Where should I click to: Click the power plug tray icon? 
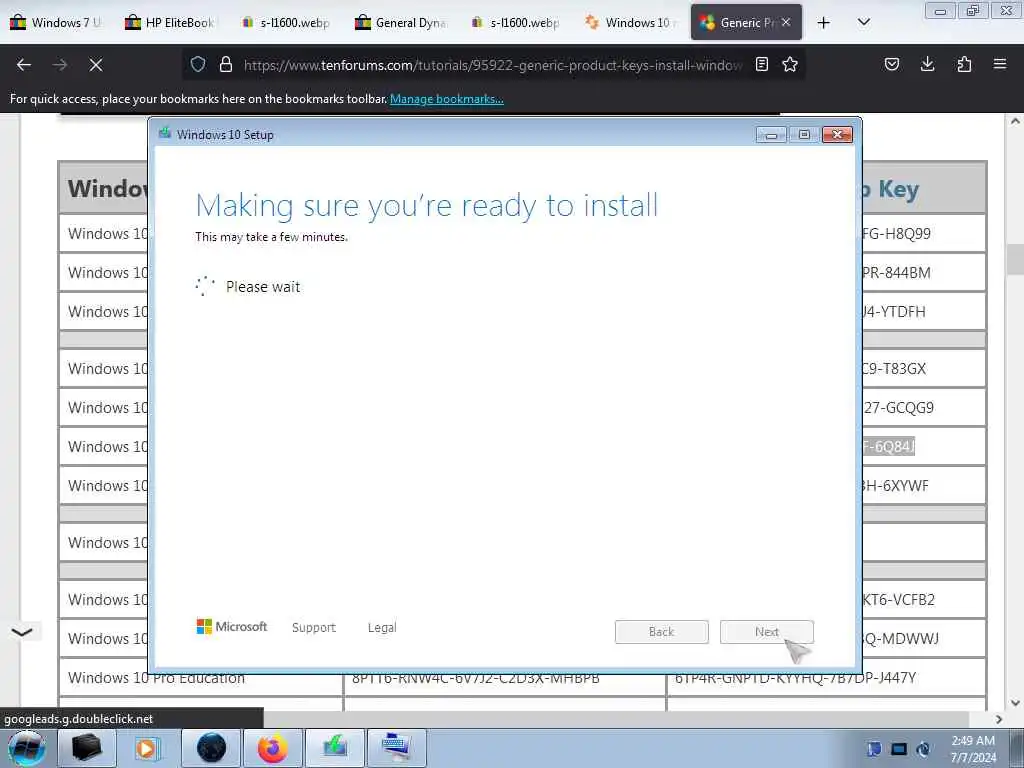point(923,749)
